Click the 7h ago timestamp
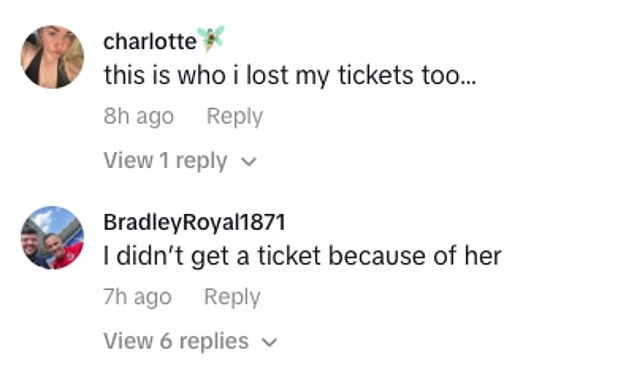Screen dimensions: 634x374 [137, 297]
